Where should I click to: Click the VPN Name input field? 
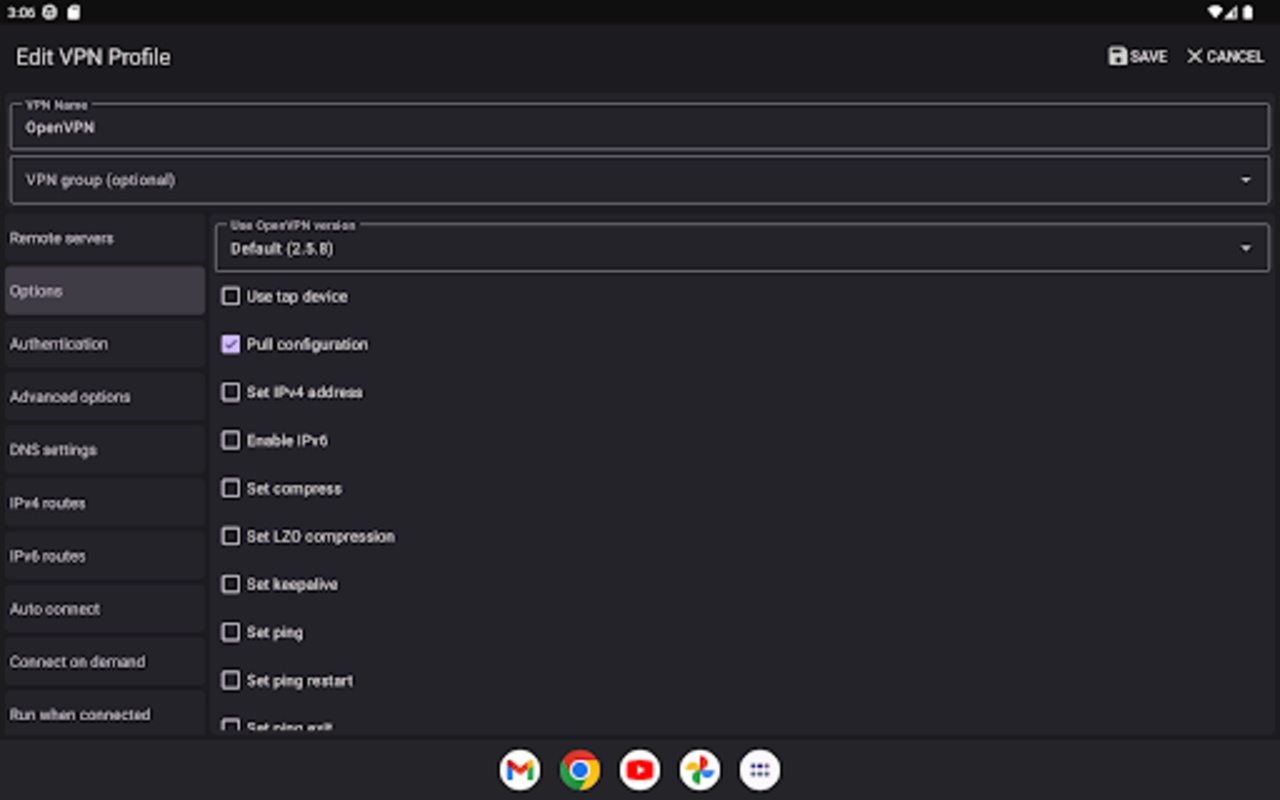tap(640, 126)
